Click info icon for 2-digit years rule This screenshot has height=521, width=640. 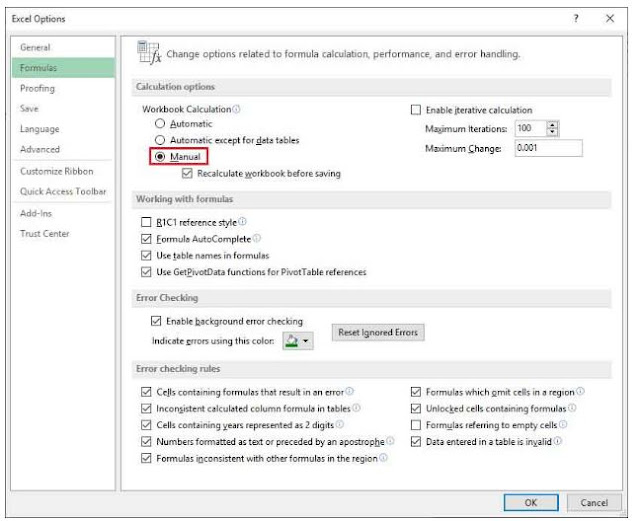coord(340,424)
